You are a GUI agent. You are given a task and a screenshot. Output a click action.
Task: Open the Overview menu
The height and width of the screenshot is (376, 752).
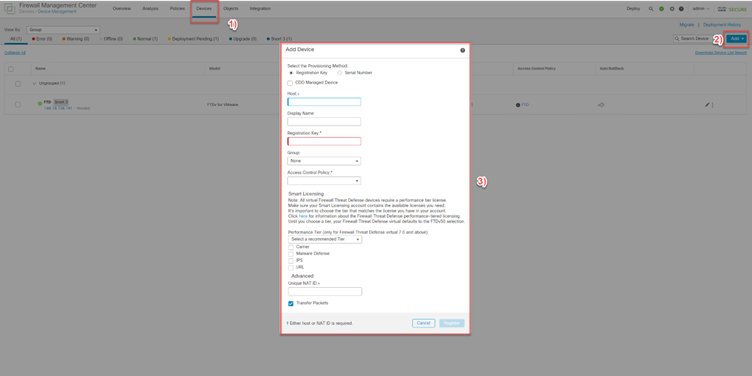pos(121,9)
